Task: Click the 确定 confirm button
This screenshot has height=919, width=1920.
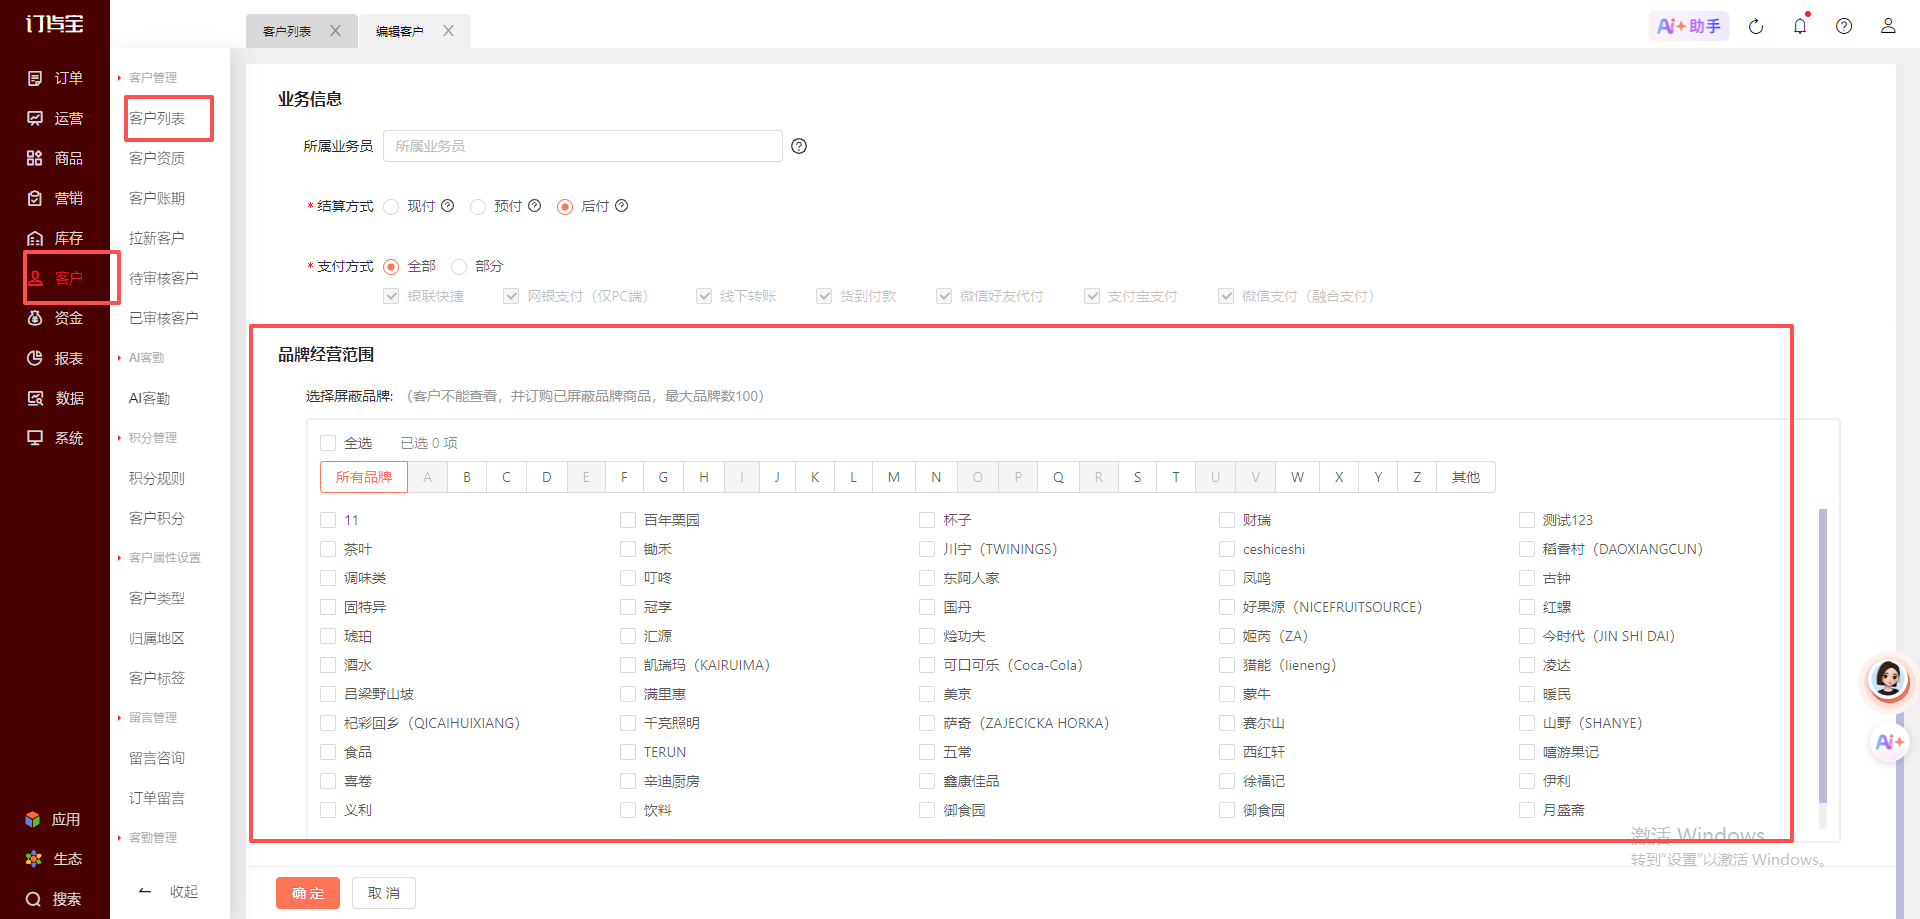Action: click(x=308, y=893)
